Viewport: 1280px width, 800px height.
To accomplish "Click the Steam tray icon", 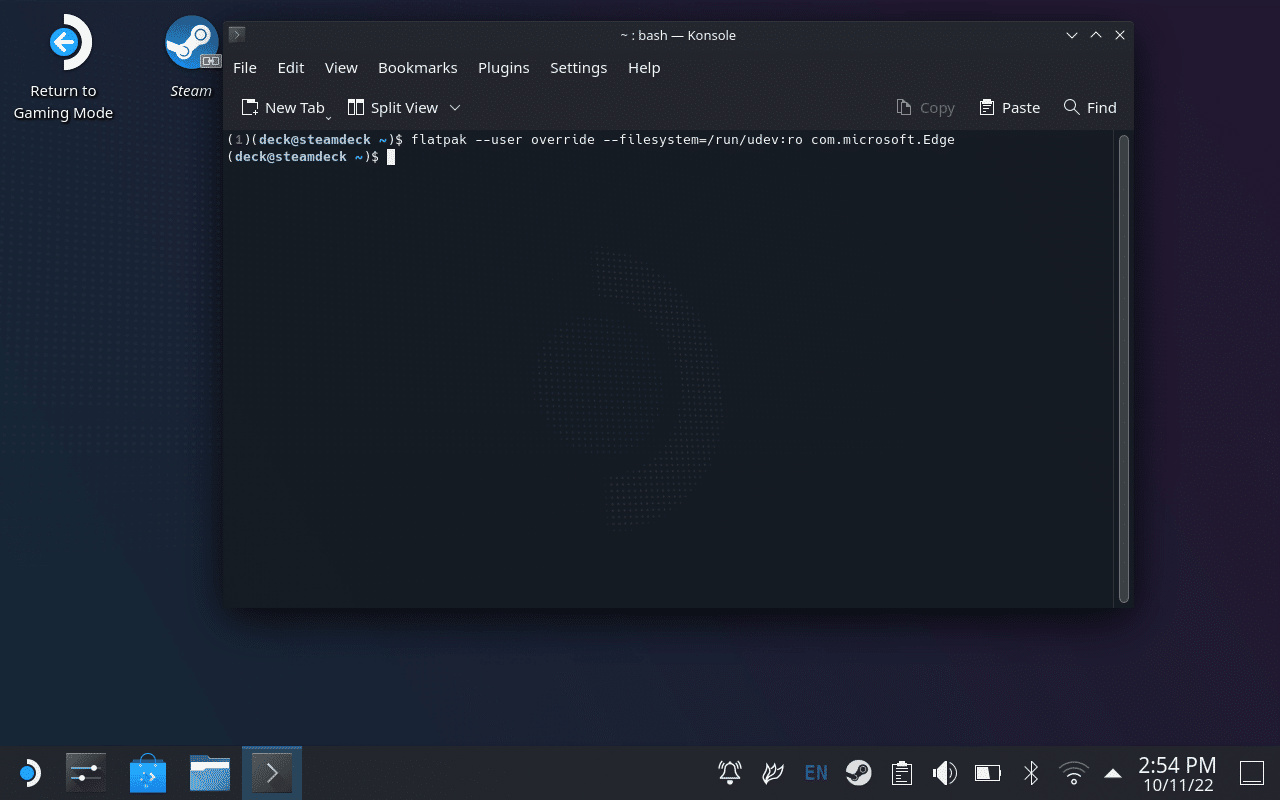I will pos(858,773).
